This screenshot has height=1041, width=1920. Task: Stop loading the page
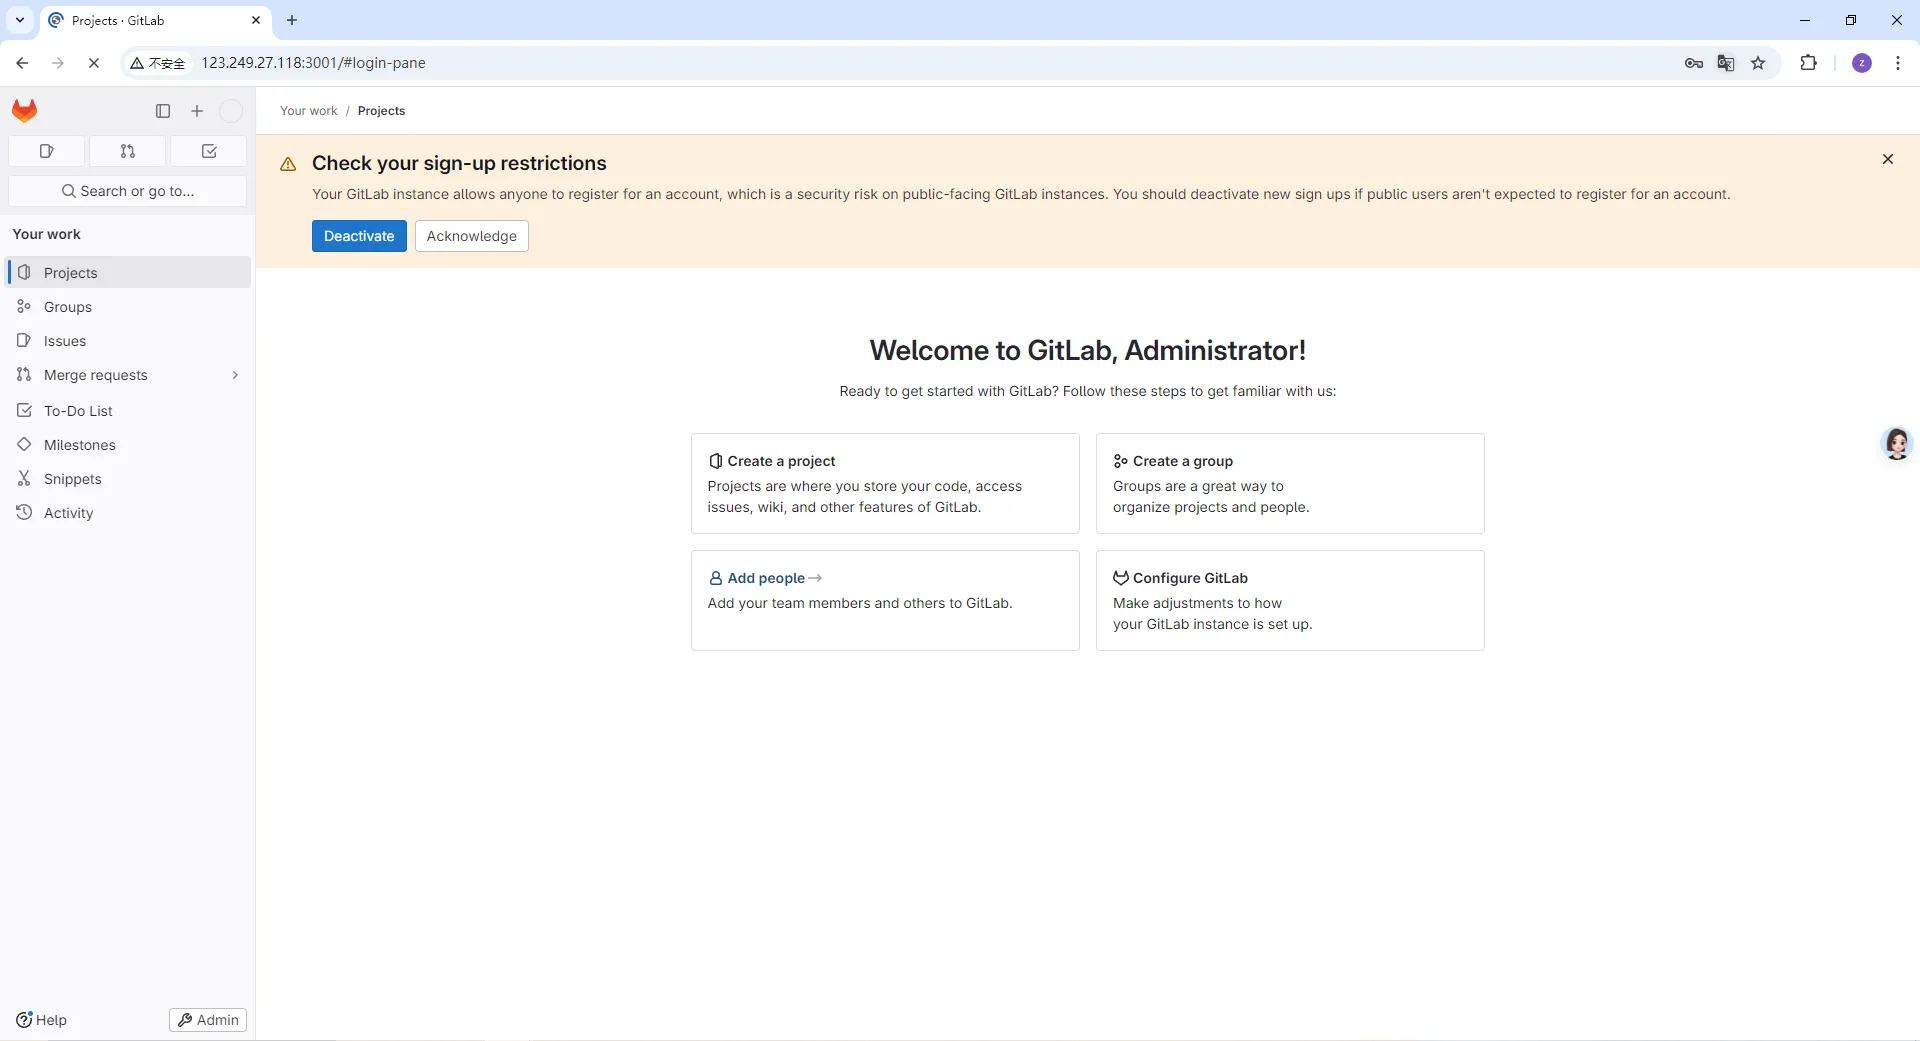coord(94,63)
